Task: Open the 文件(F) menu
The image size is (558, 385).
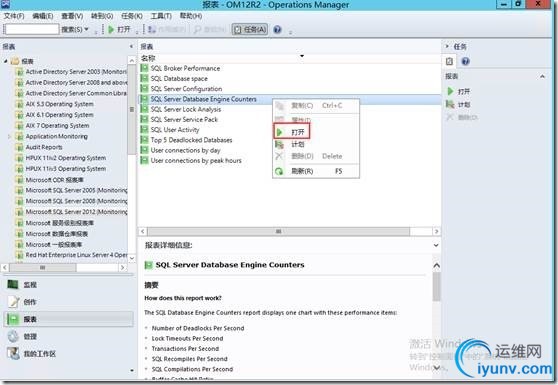Action: (x=14, y=16)
